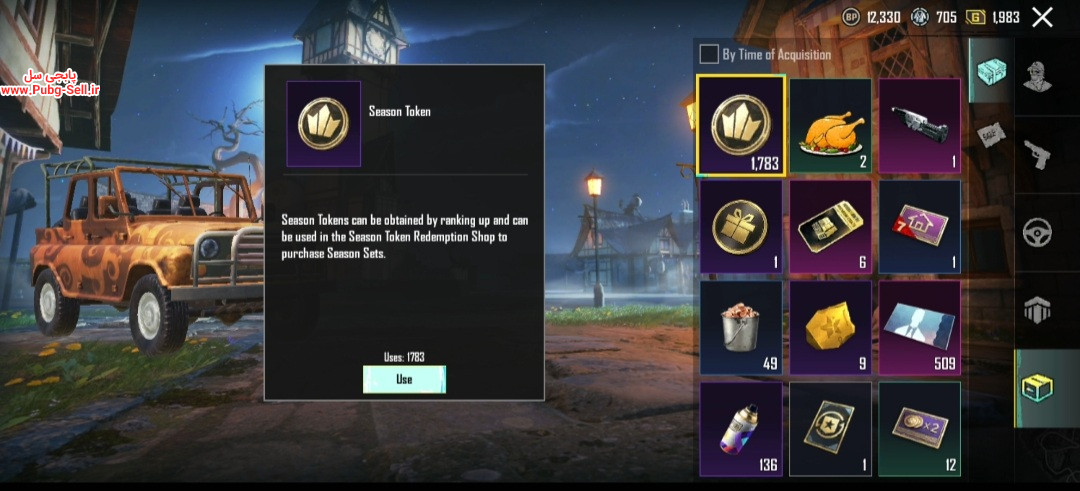Image resolution: width=1080 pixels, height=491 pixels.
Task: Switch to the teal crate tab
Action: pyautogui.click(x=992, y=71)
